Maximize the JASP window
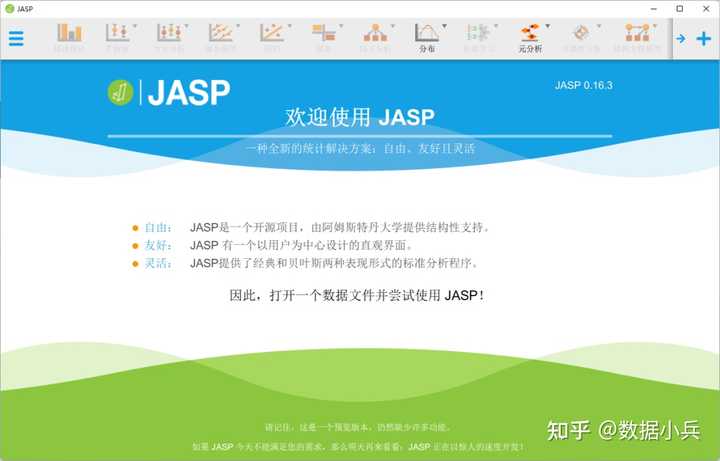The height and width of the screenshot is (461, 720). (x=680, y=9)
